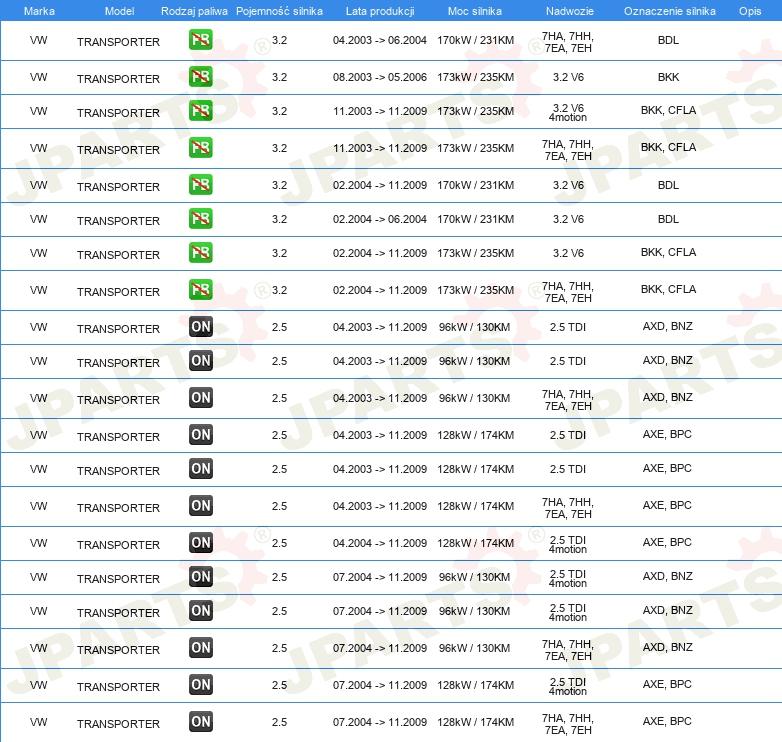Click the TRANSPORTER model cell in the 08.2003 -> 05.2006 row

tap(118, 79)
